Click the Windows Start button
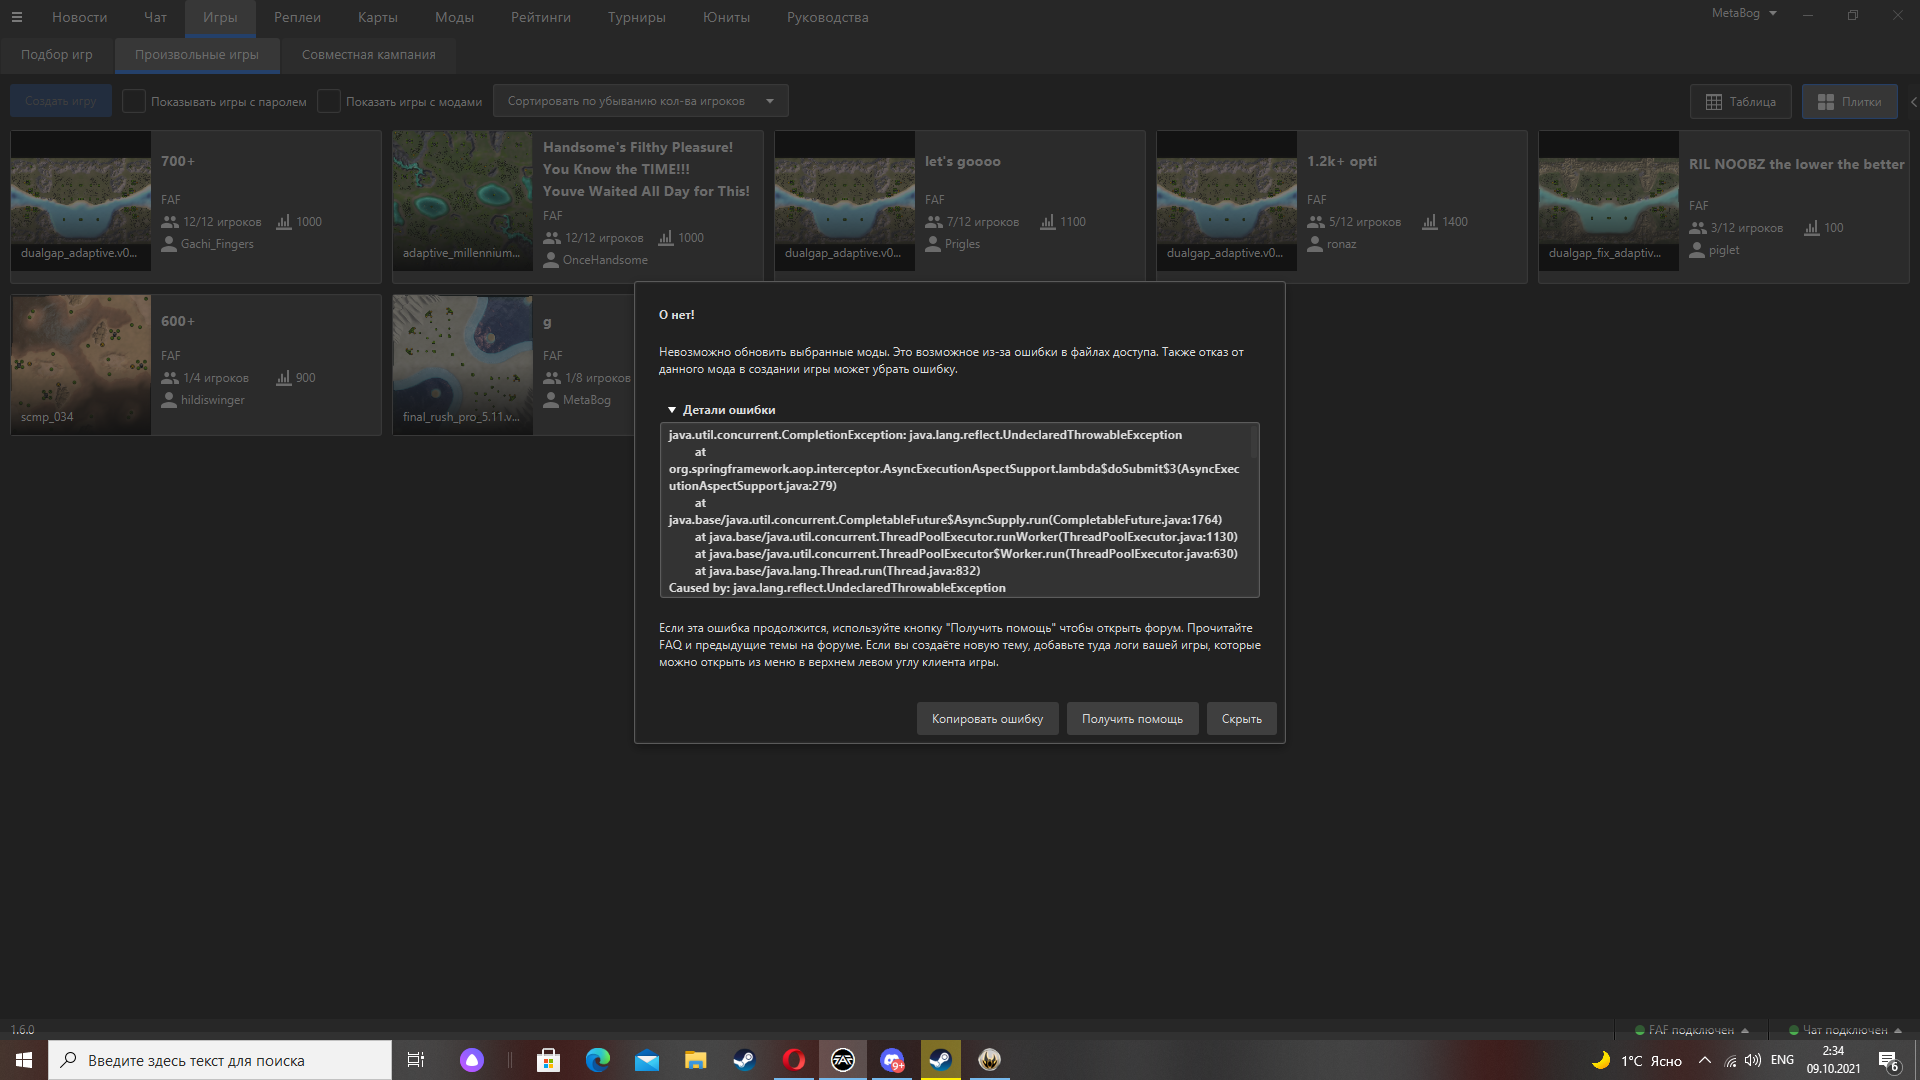The width and height of the screenshot is (1920, 1080). [x=24, y=1060]
